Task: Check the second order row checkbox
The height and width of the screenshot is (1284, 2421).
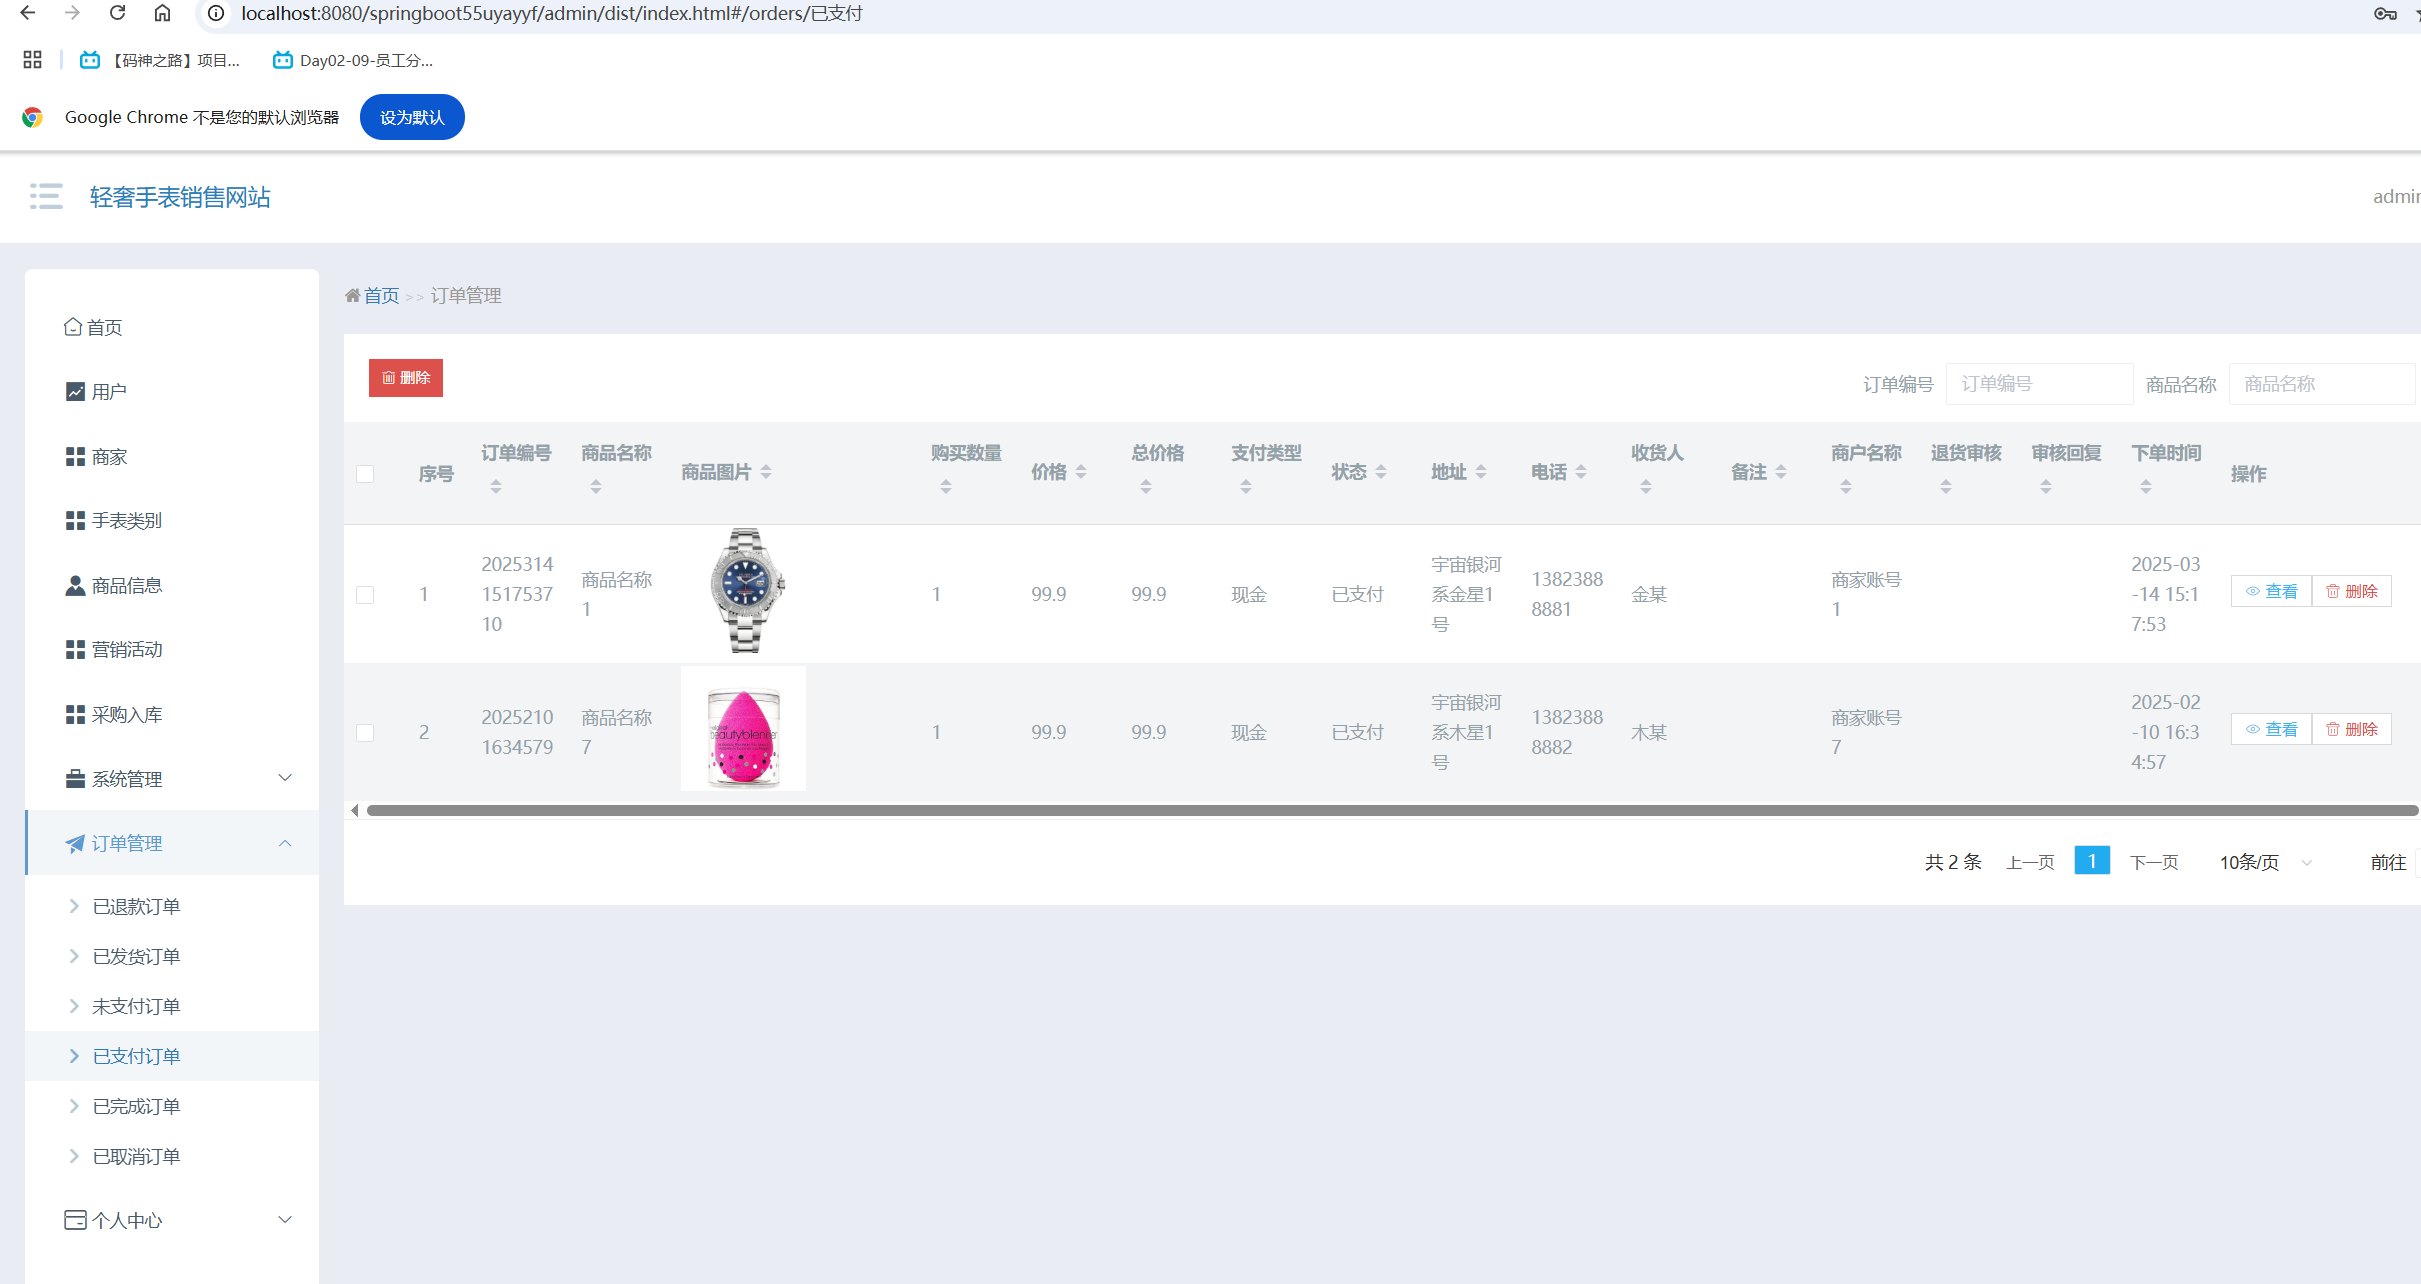Action: point(365,733)
